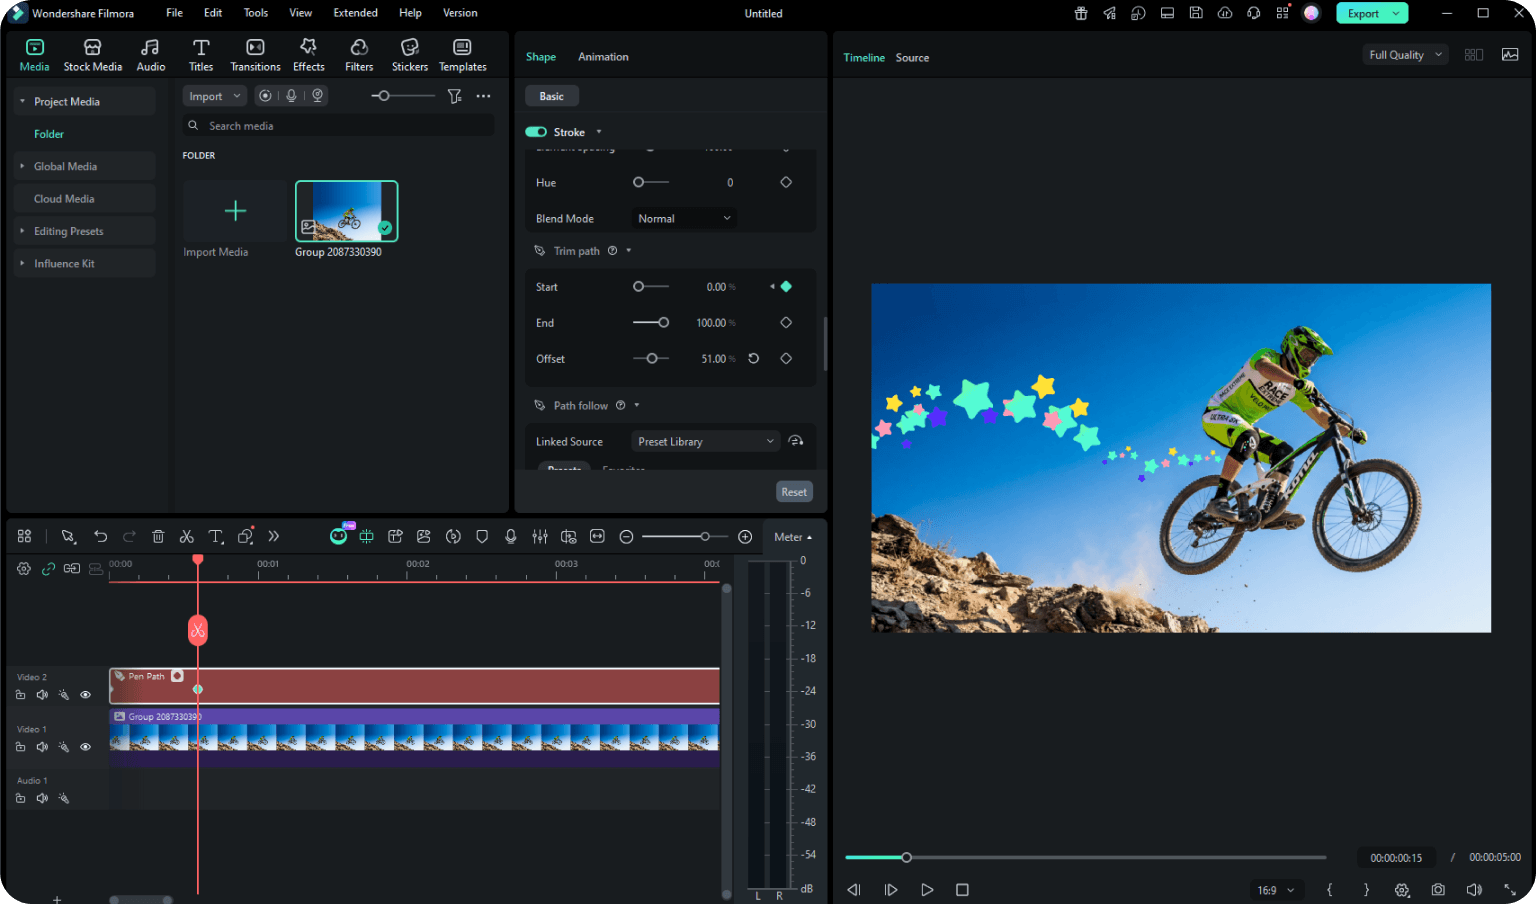1536x904 pixels.
Task: Mute the Audio 1 track
Action: (x=42, y=798)
